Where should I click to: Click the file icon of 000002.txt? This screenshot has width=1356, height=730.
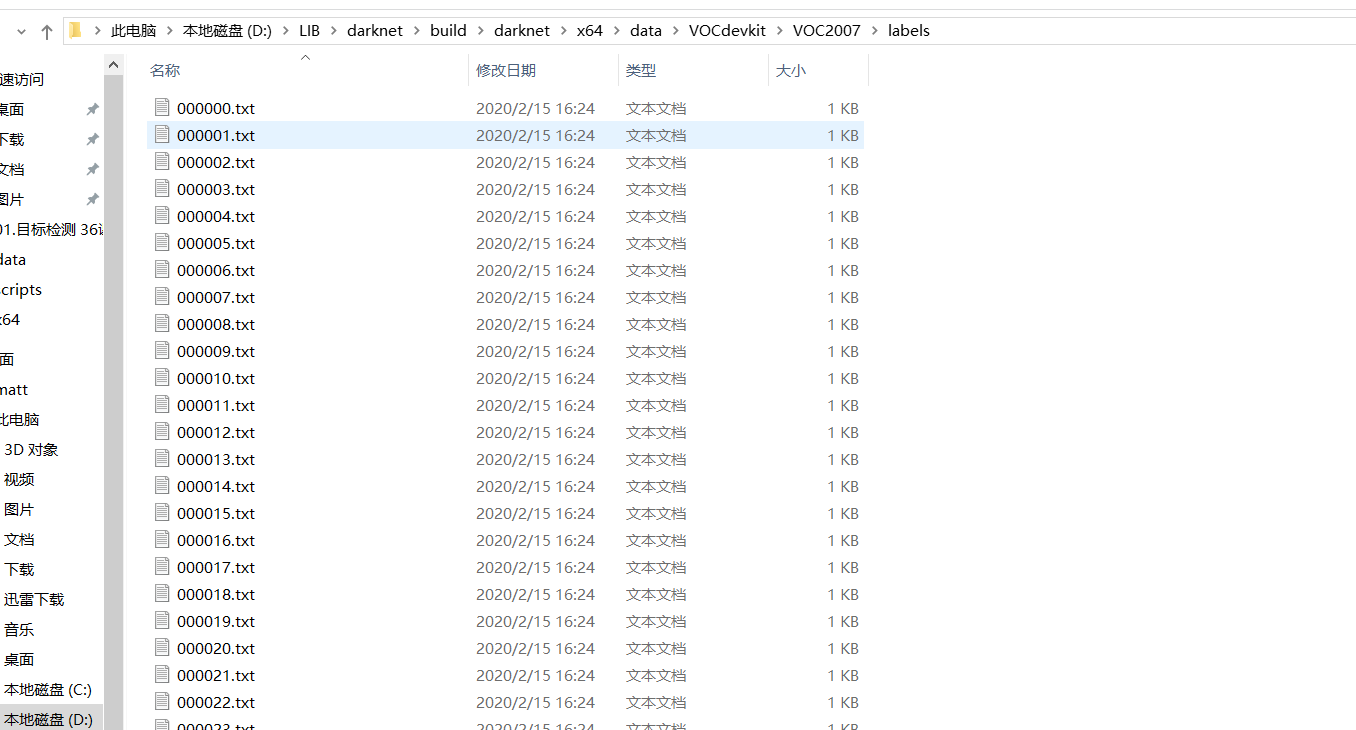[x=162, y=161]
